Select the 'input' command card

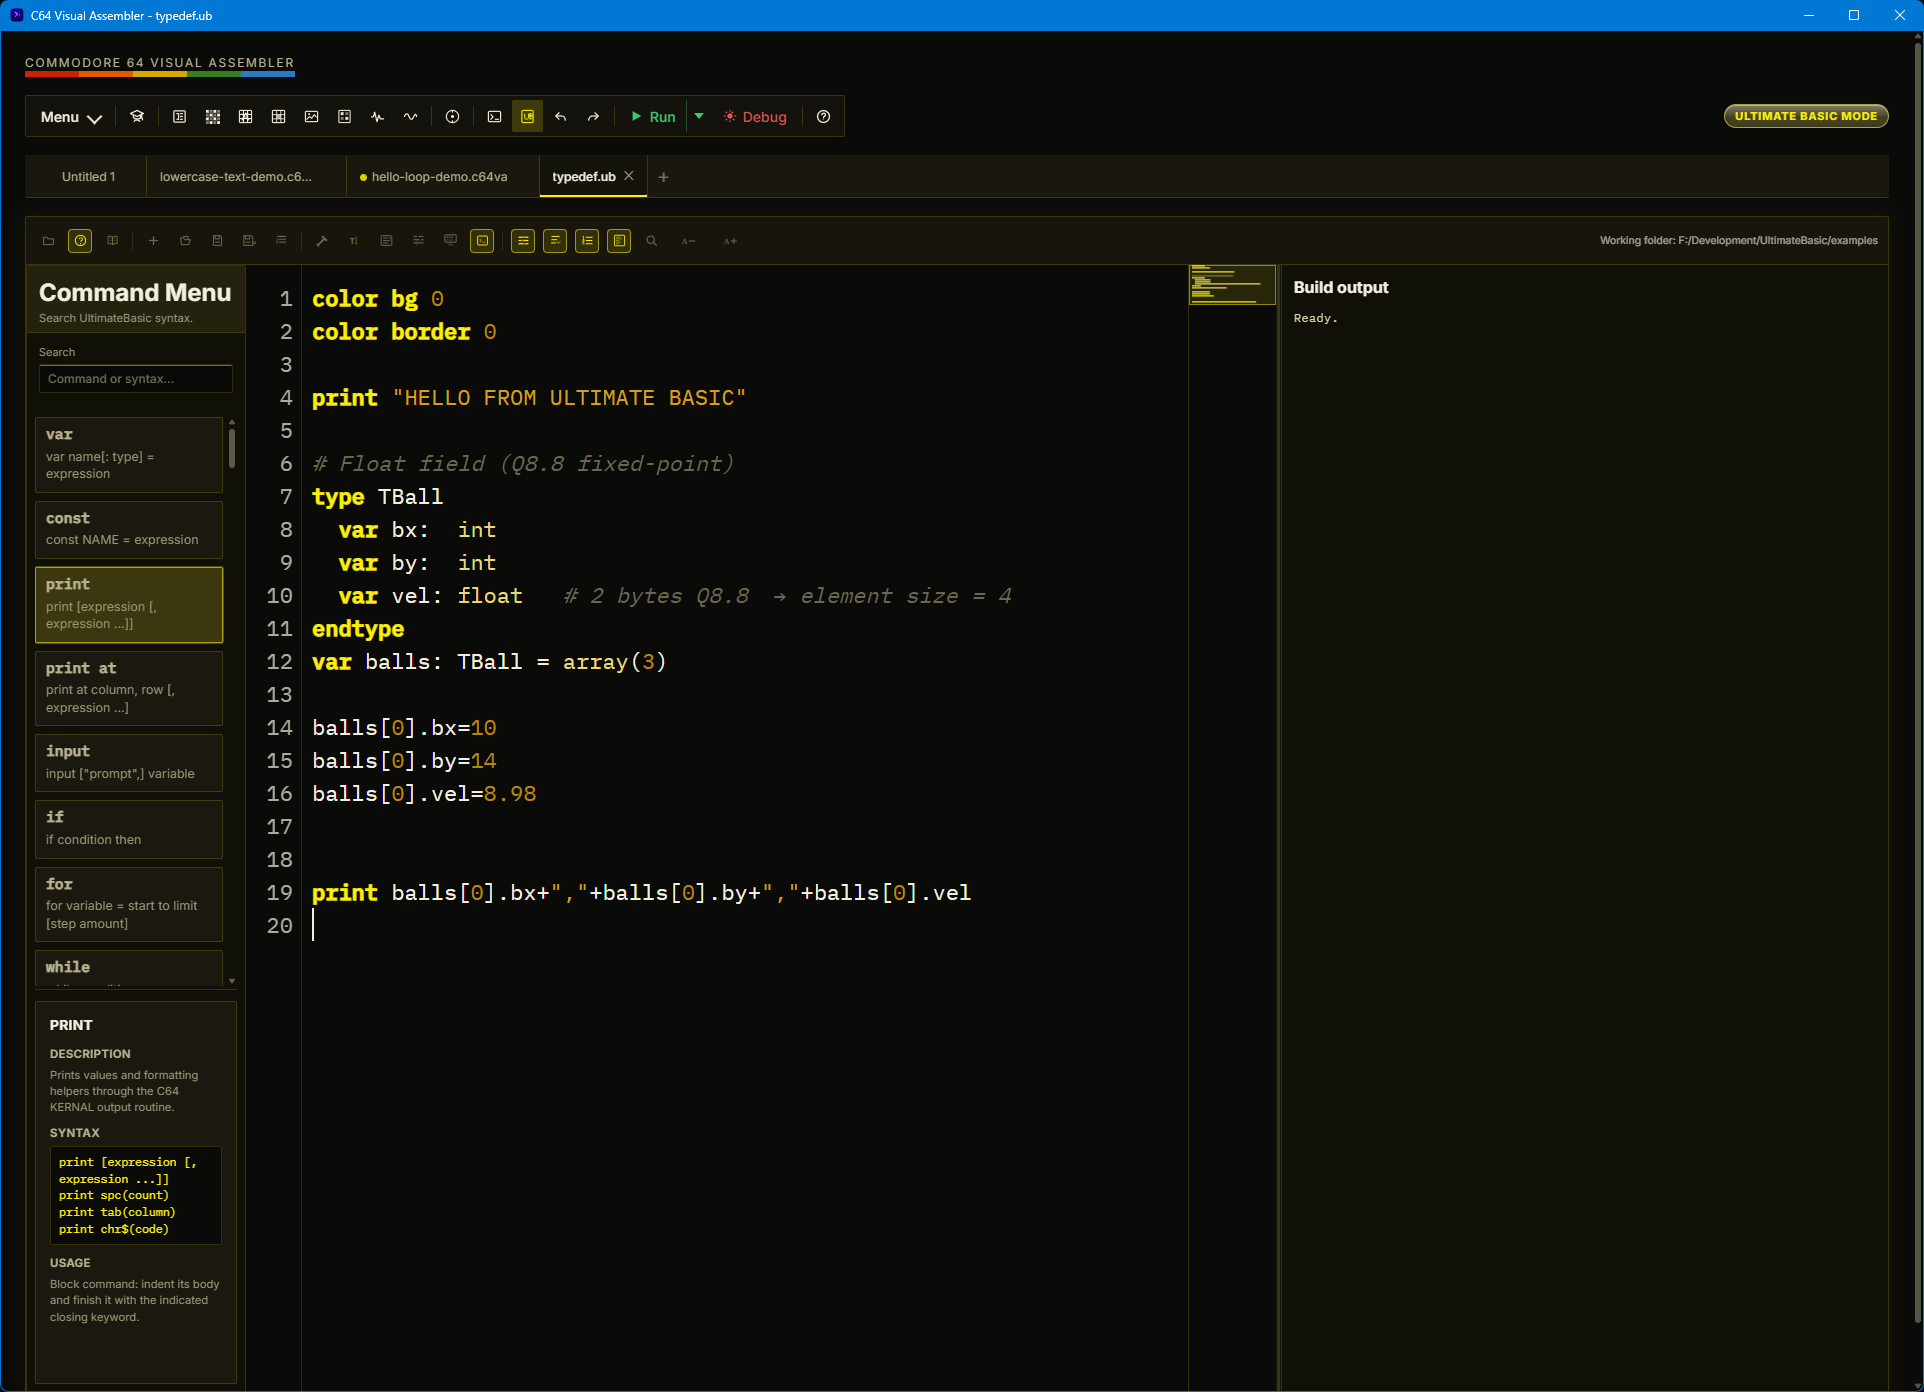click(x=129, y=763)
